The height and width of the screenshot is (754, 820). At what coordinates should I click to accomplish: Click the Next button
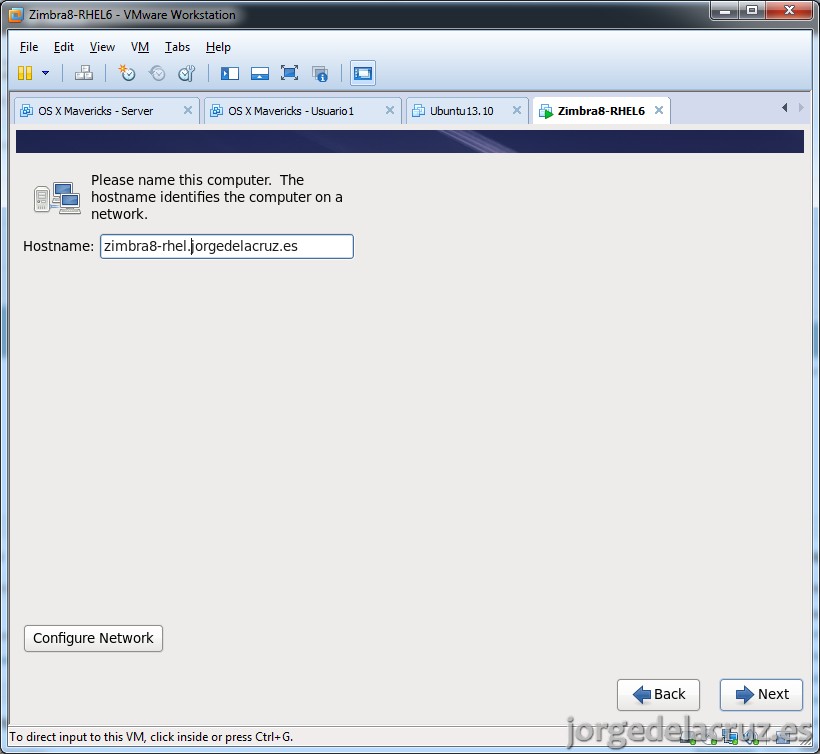[761, 694]
